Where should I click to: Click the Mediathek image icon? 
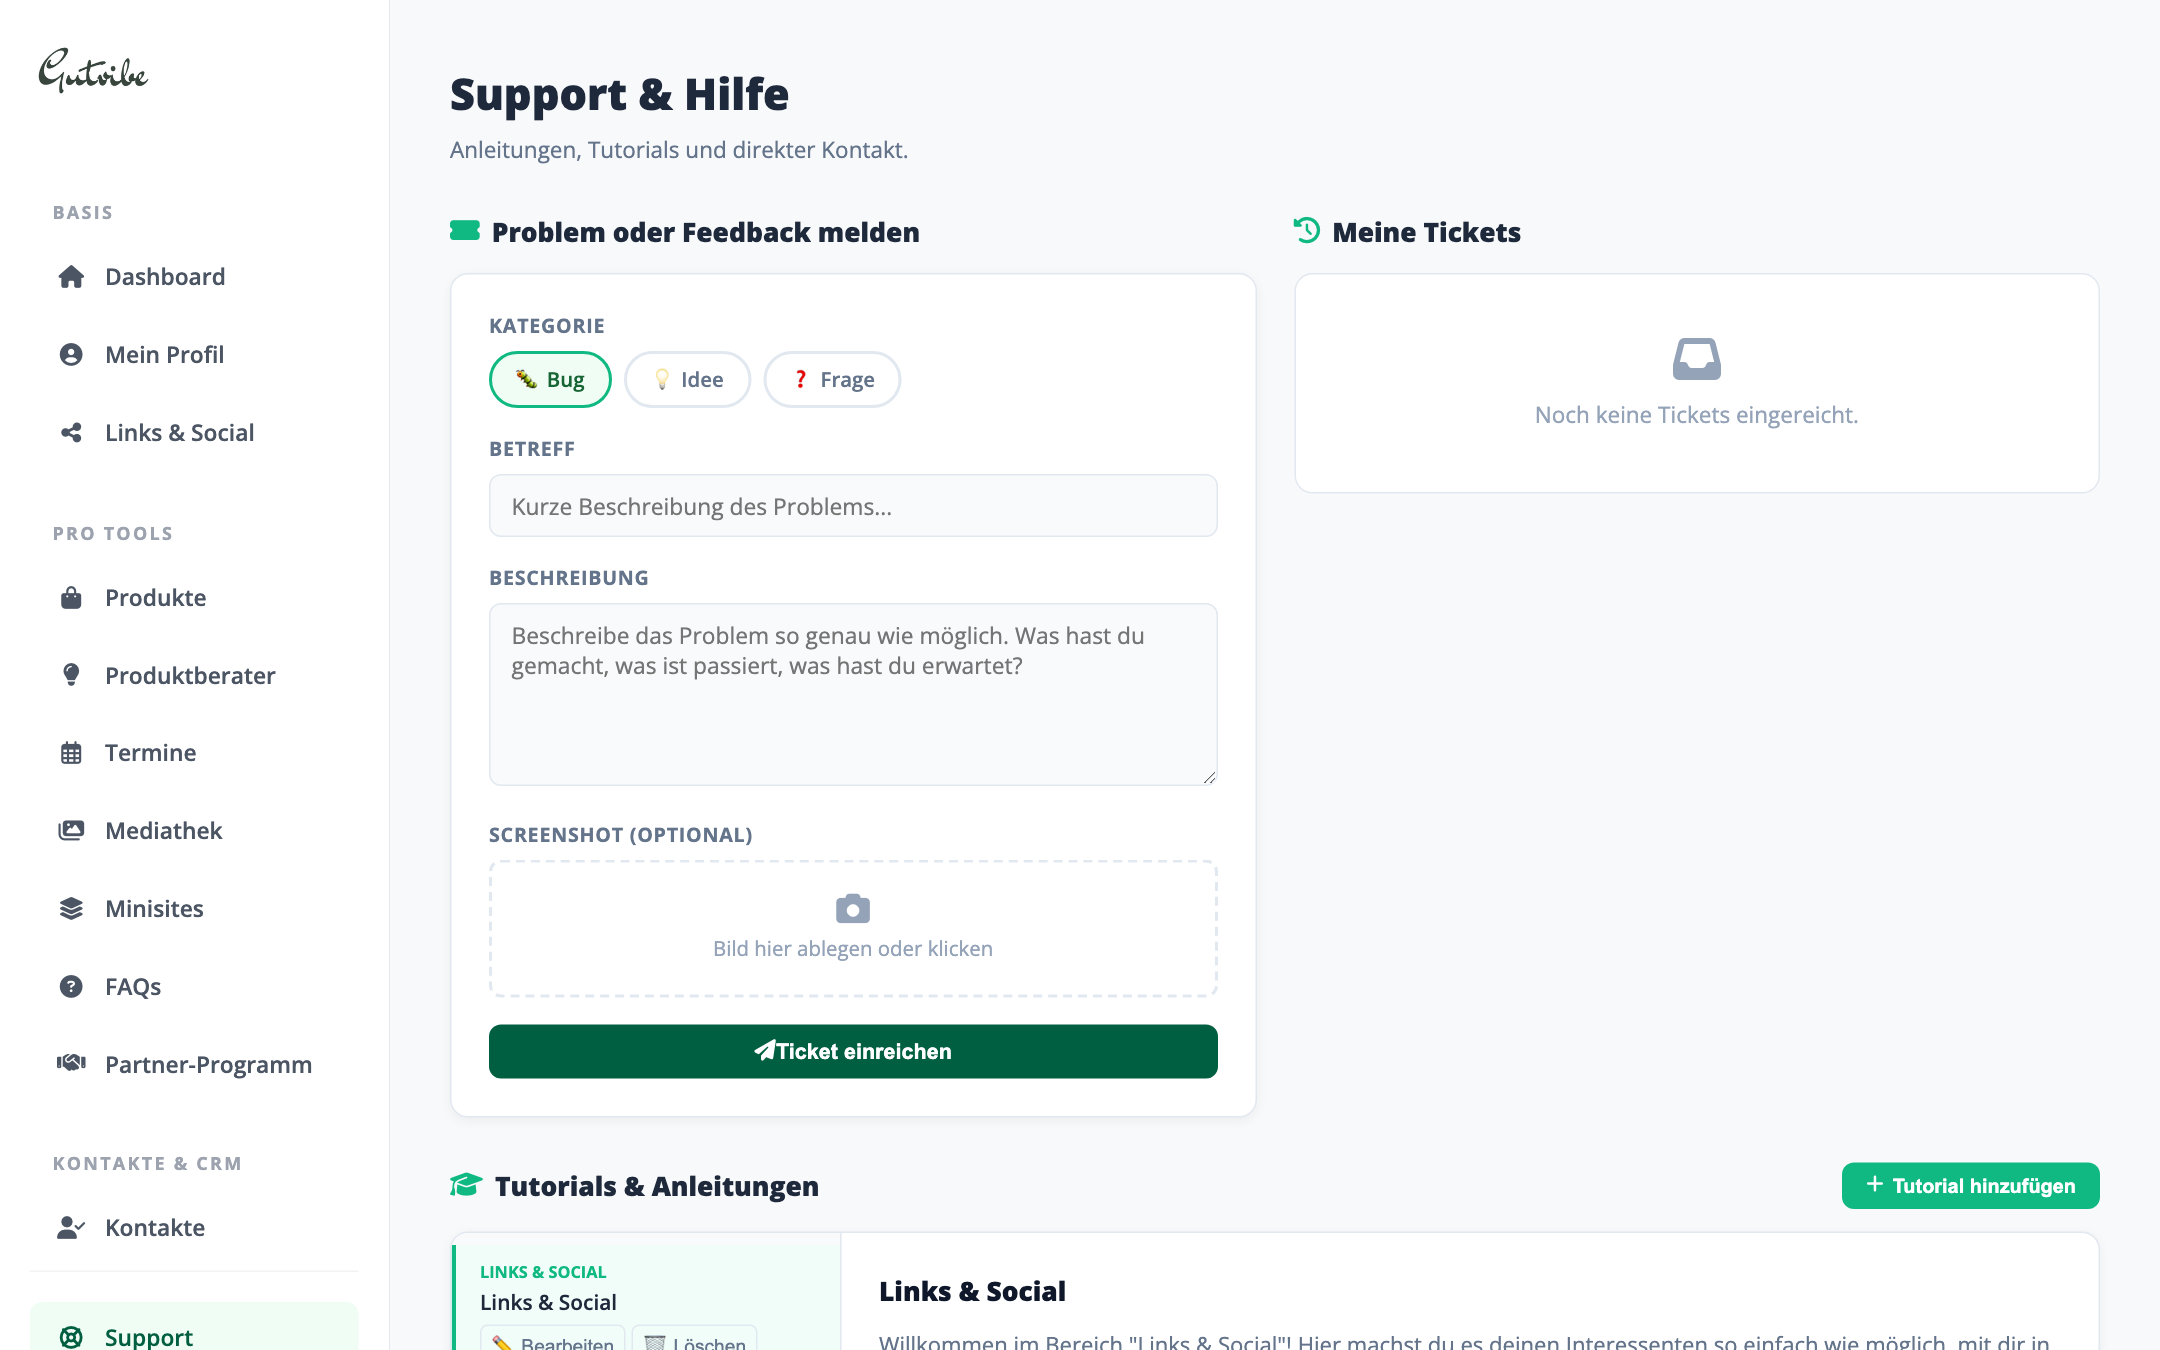tap(71, 830)
